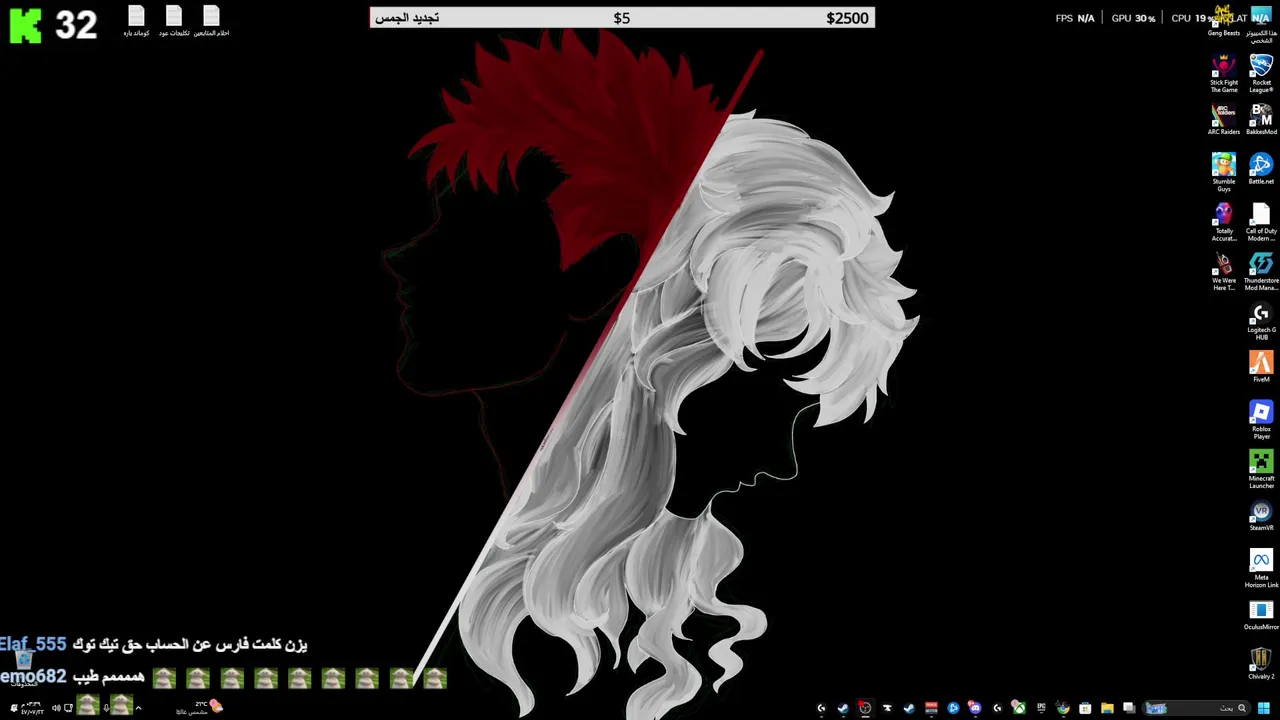Click the GPU 30% overlay readout
Screen dimensions: 1280x720
(1133, 18)
